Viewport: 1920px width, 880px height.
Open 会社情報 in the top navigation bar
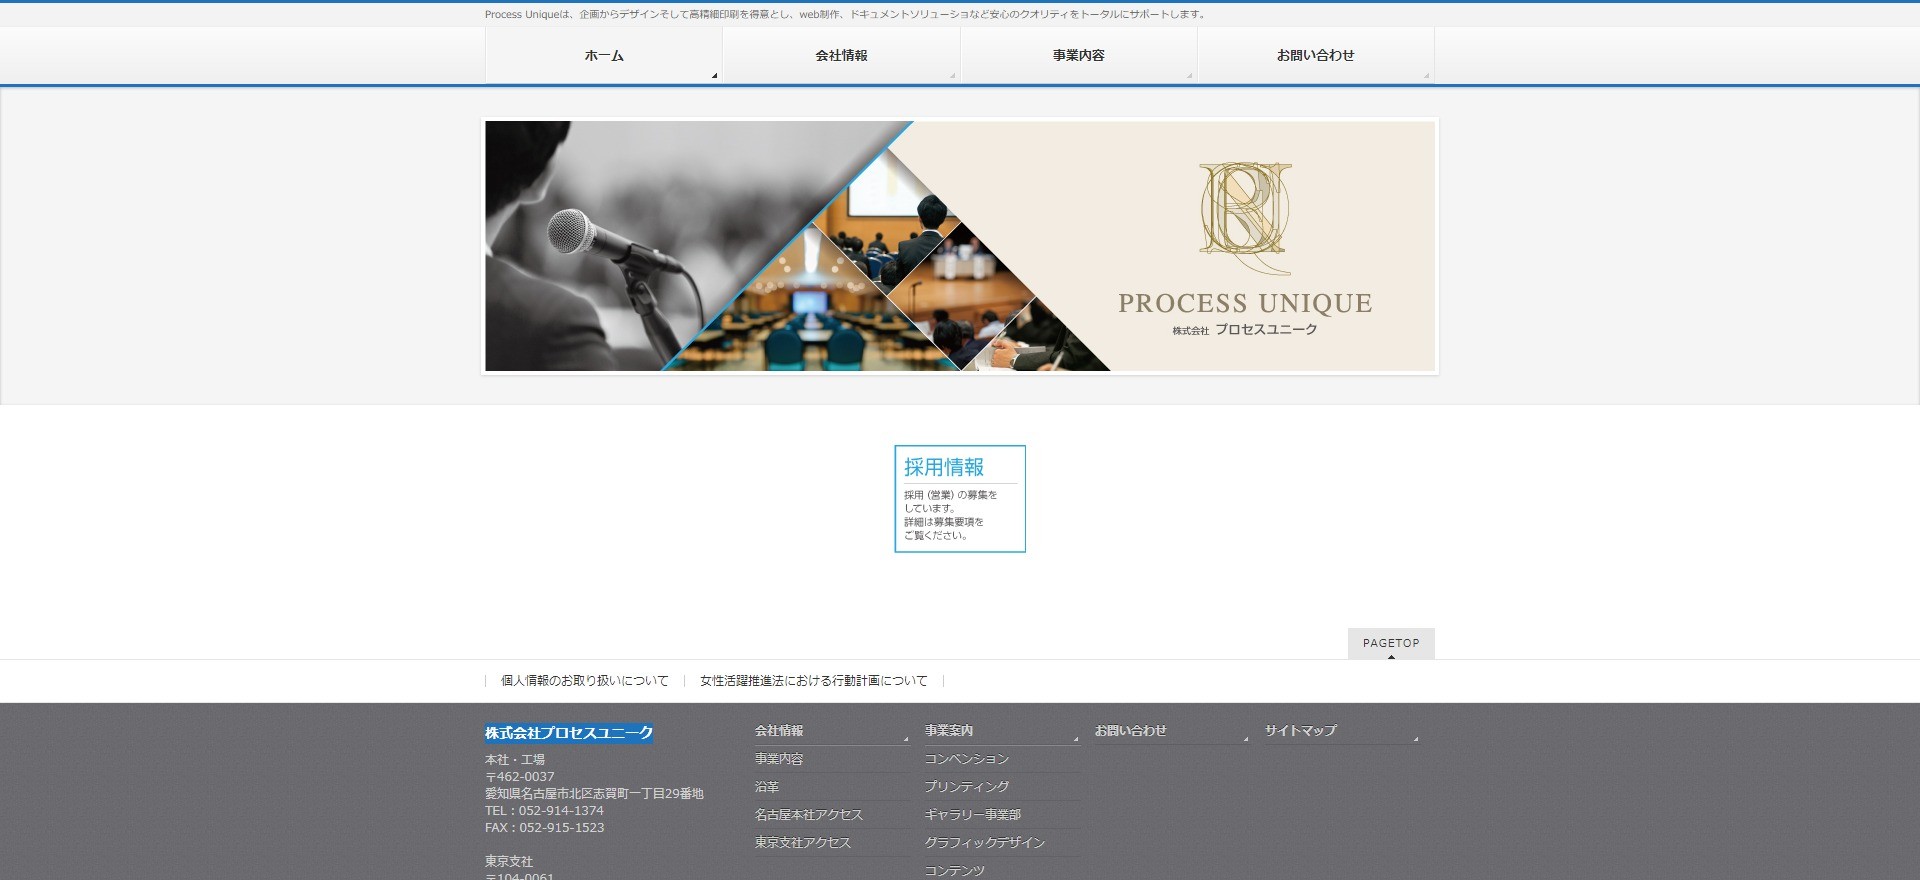(841, 56)
